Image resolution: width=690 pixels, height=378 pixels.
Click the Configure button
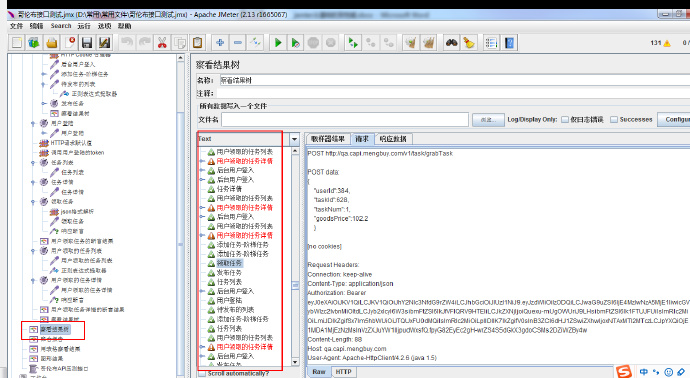click(x=674, y=119)
